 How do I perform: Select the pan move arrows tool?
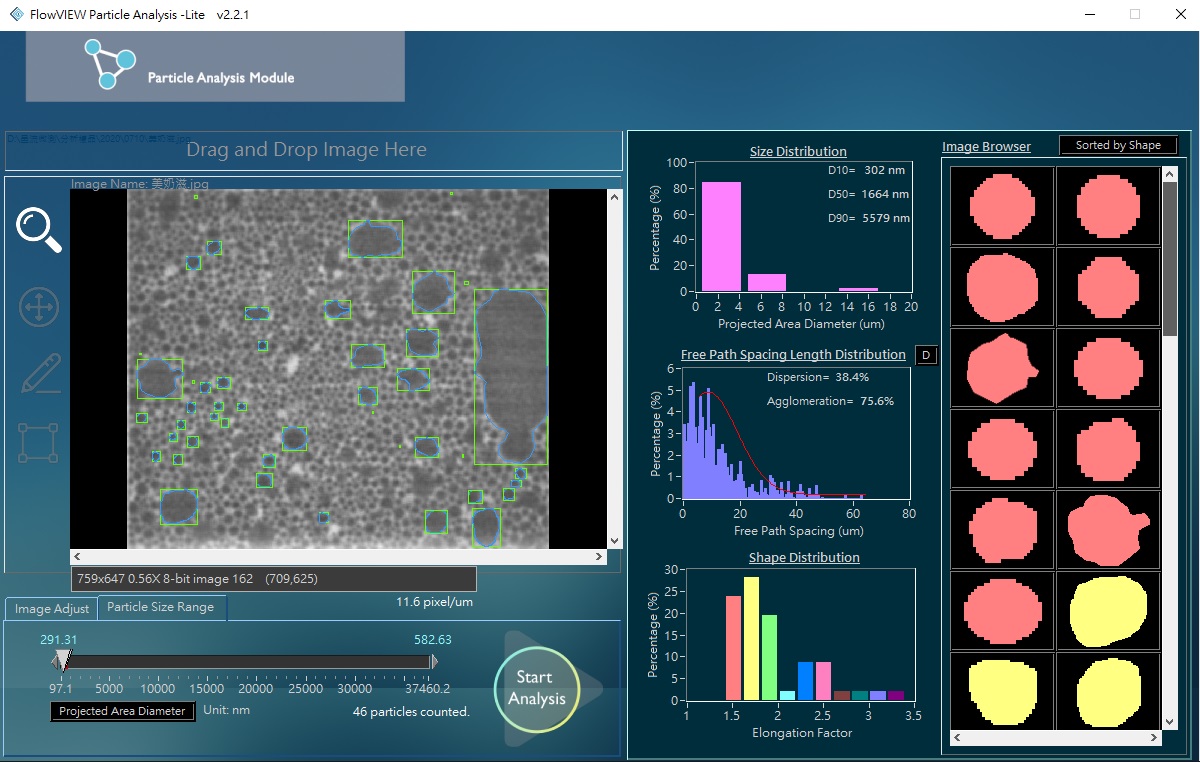coord(39,307)
